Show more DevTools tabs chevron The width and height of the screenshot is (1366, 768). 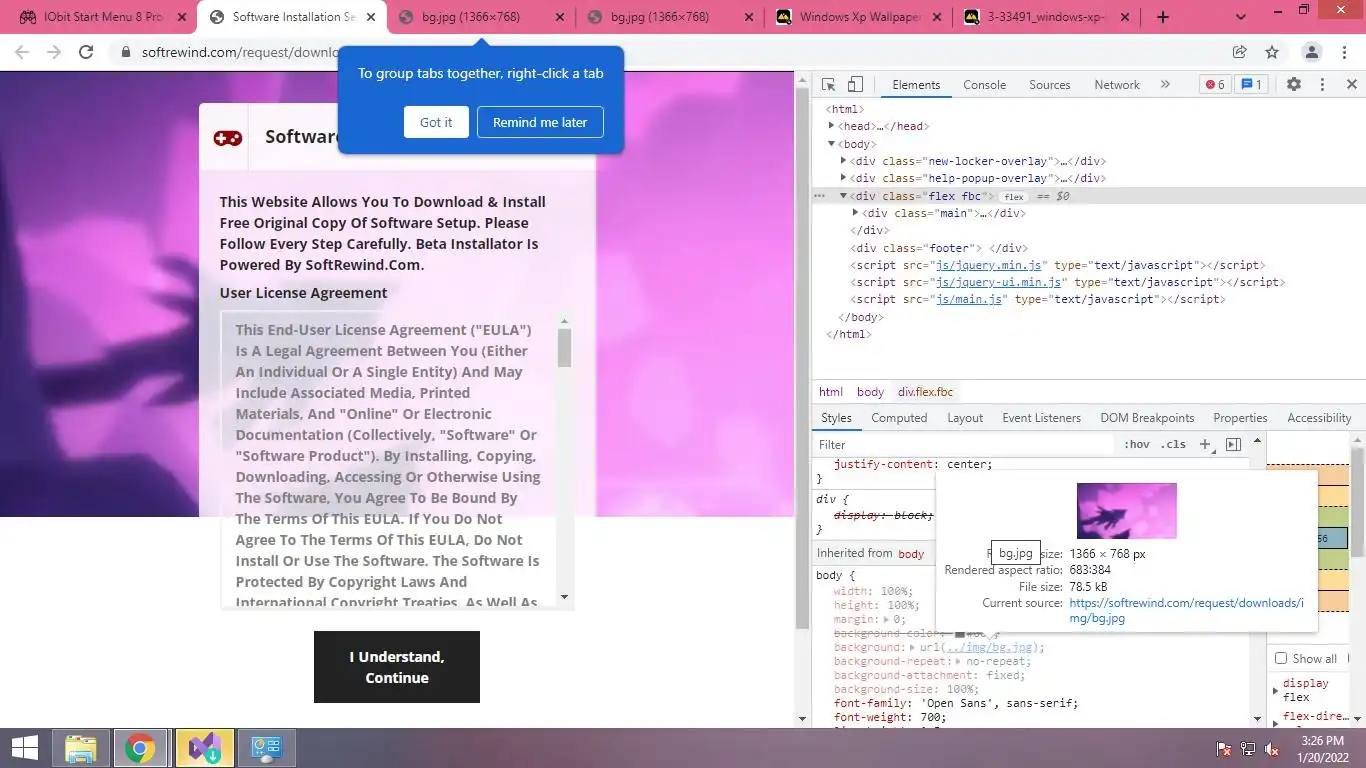click(1165, 85)
